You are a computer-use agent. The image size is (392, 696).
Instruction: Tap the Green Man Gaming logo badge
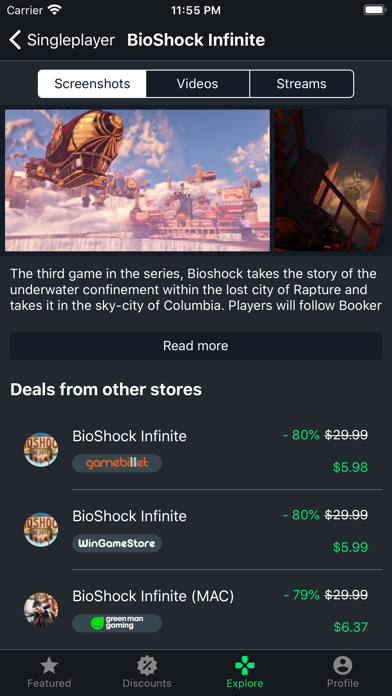117,623
